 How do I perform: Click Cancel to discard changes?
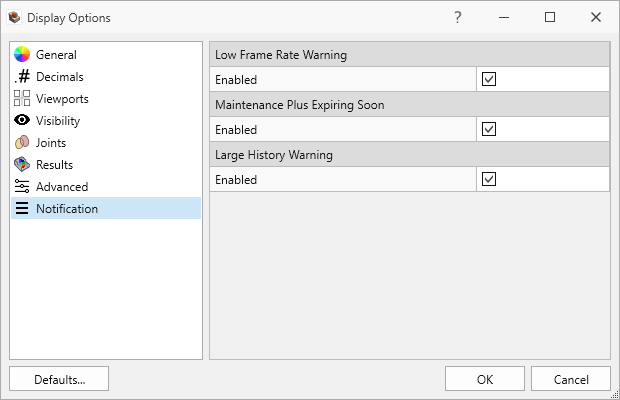pos(571,379)
